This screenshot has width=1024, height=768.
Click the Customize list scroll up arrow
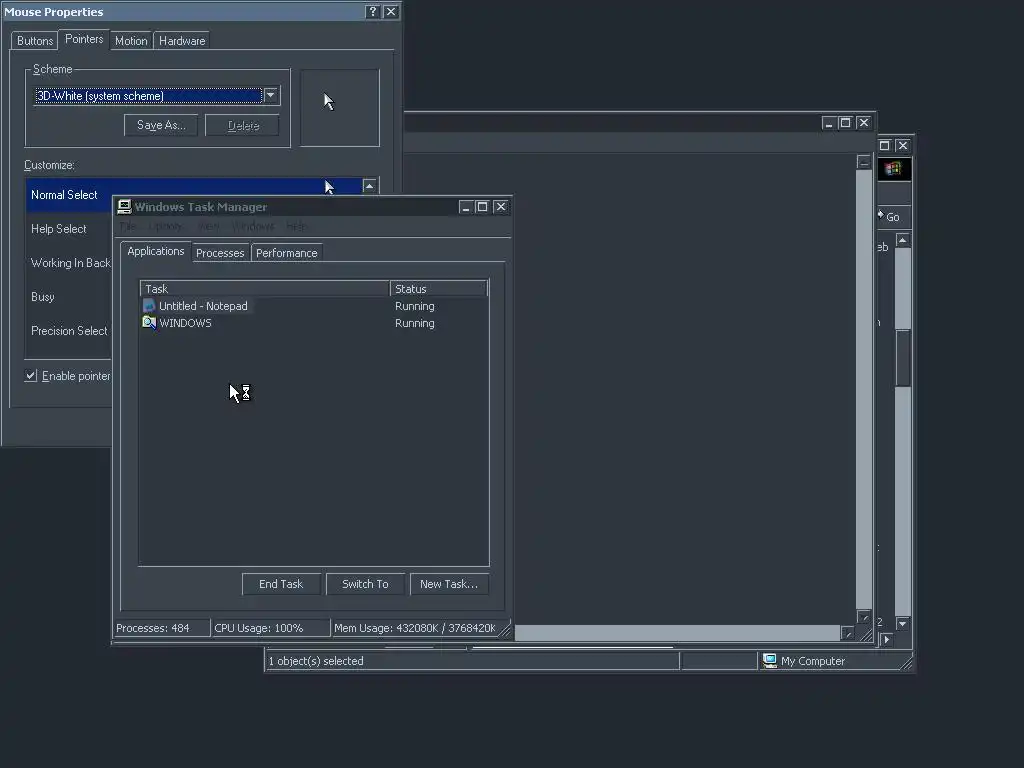tap(369, 186)
